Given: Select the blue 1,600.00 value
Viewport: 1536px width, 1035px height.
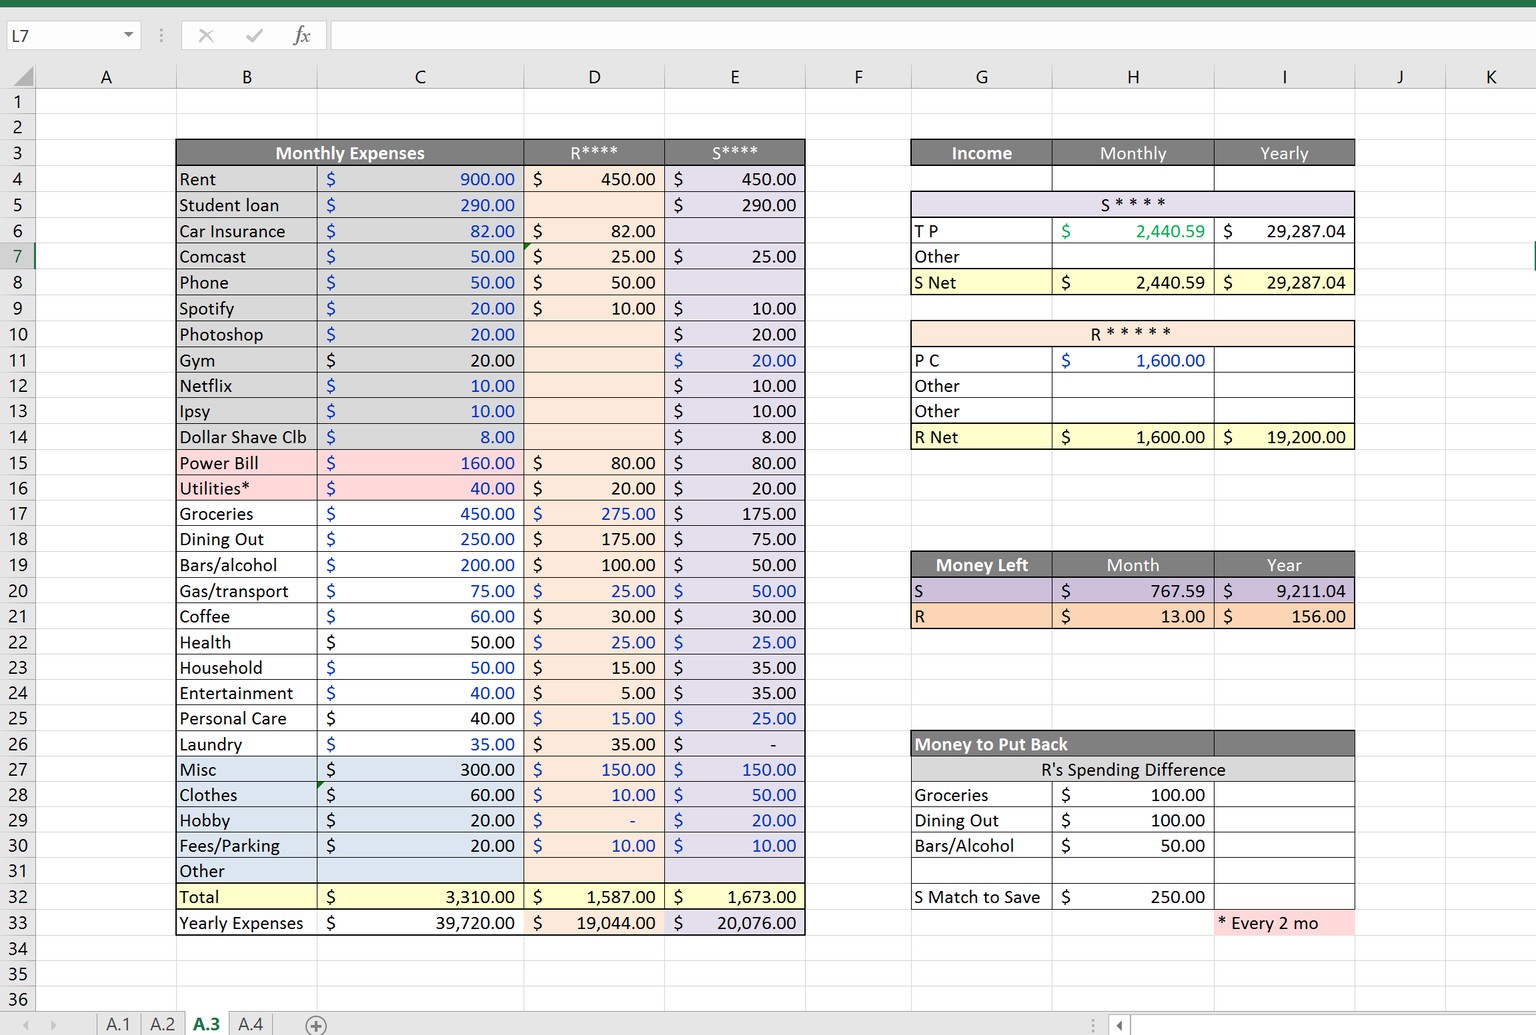Looking at the screenshot, I should [1133, 360].
